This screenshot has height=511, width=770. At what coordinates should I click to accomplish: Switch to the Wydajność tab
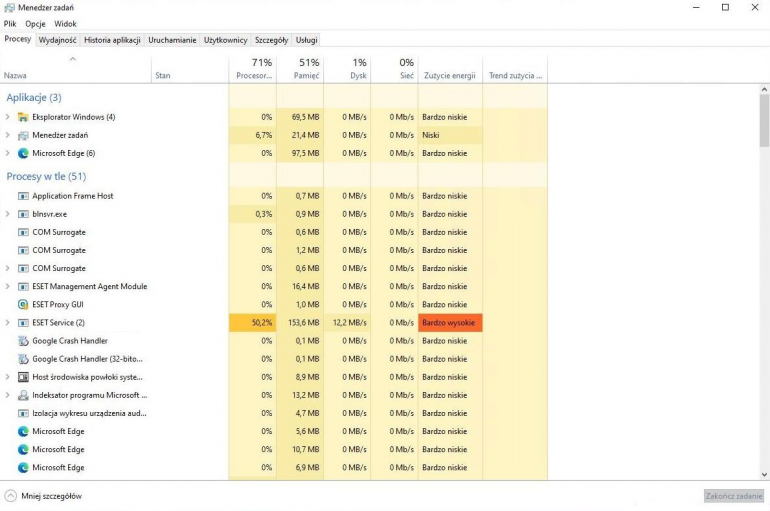pyautogui.click(x=57, y=40)
